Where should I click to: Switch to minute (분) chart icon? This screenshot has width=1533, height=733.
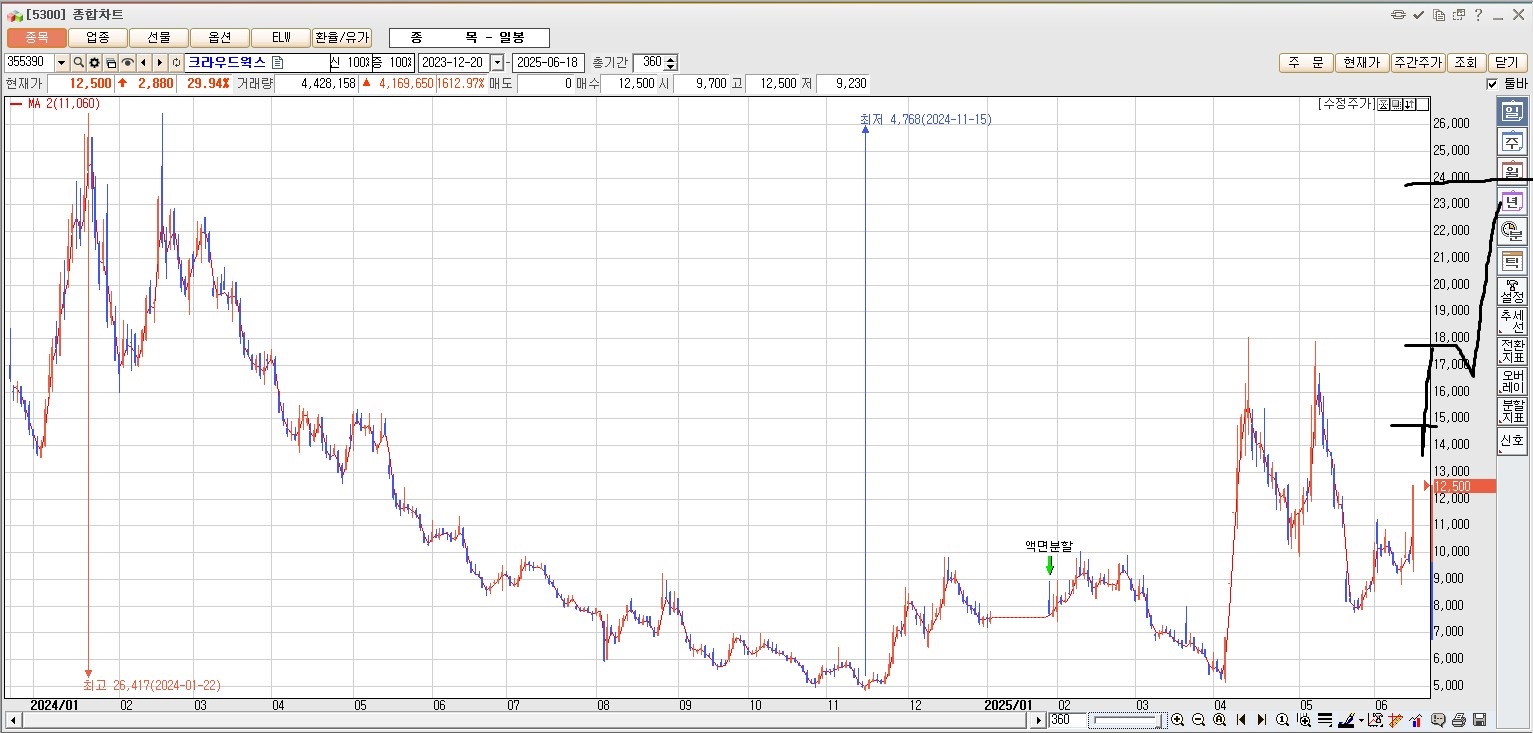click(x=1512, y=231)
